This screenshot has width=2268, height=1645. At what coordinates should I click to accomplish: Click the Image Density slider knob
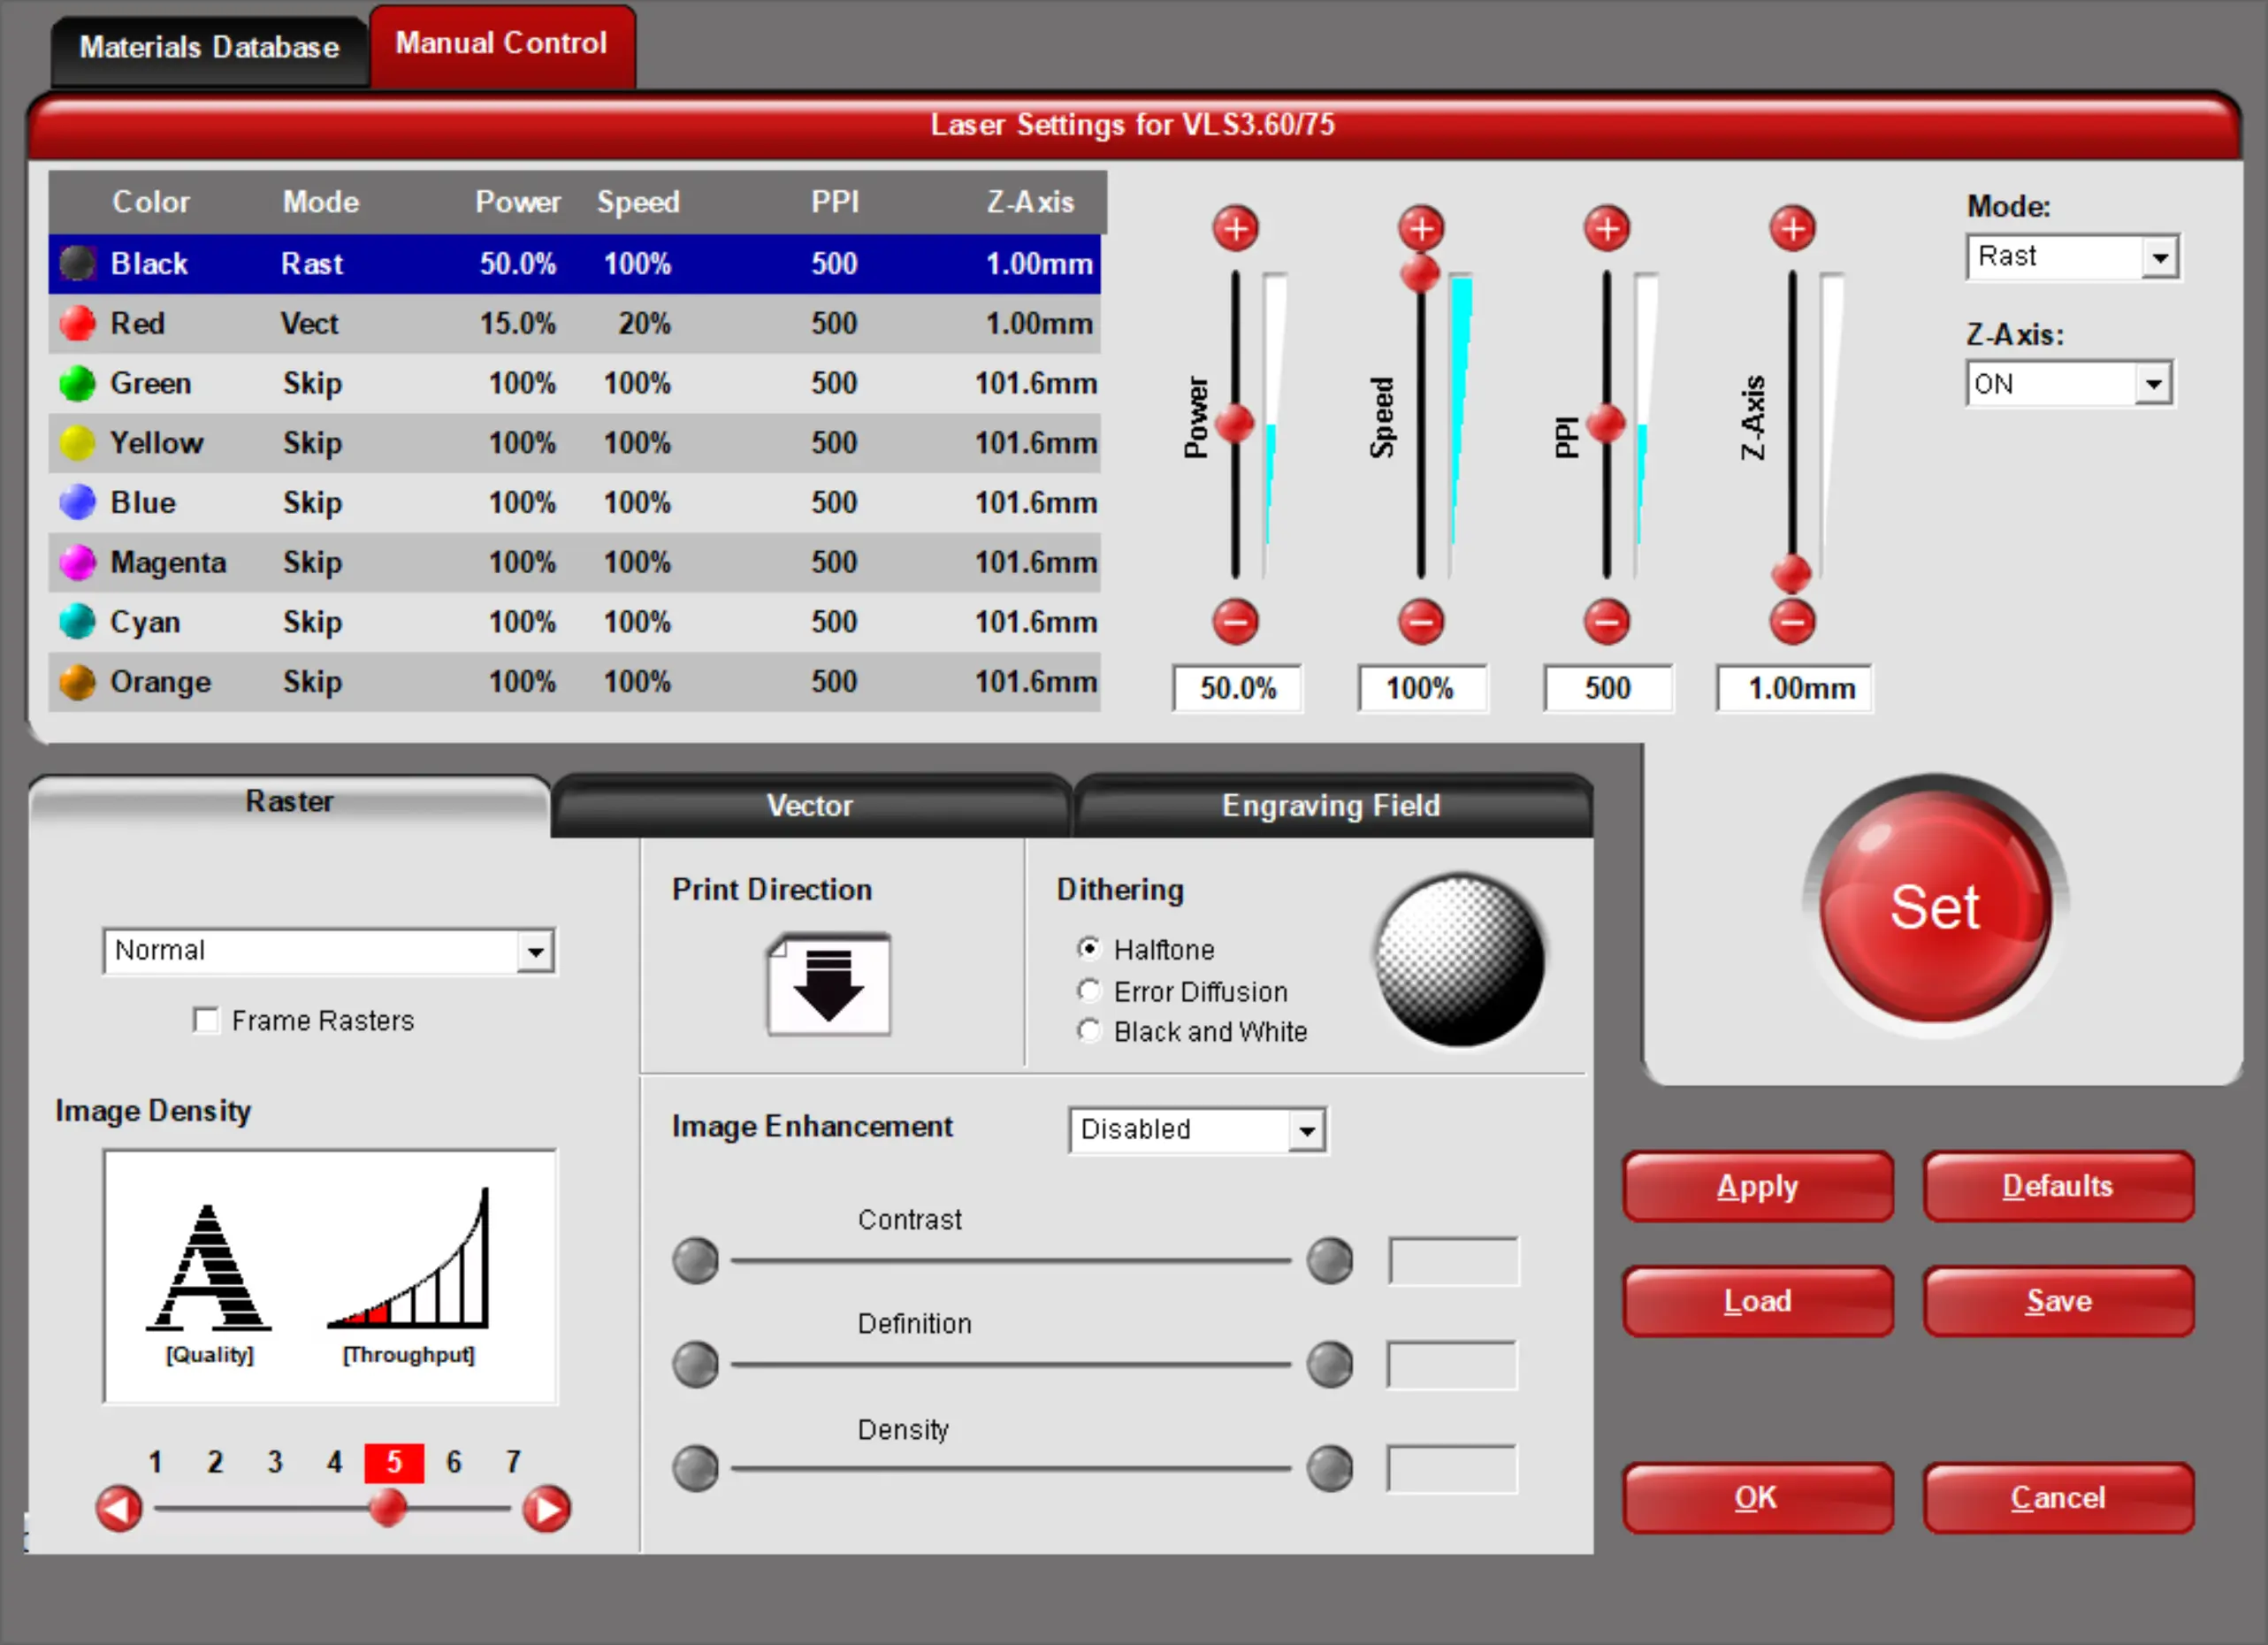[x=388, y=1507]
